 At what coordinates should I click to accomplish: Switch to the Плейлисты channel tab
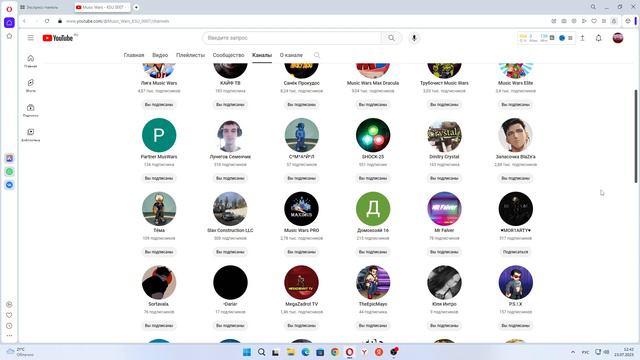coord(190,55)
